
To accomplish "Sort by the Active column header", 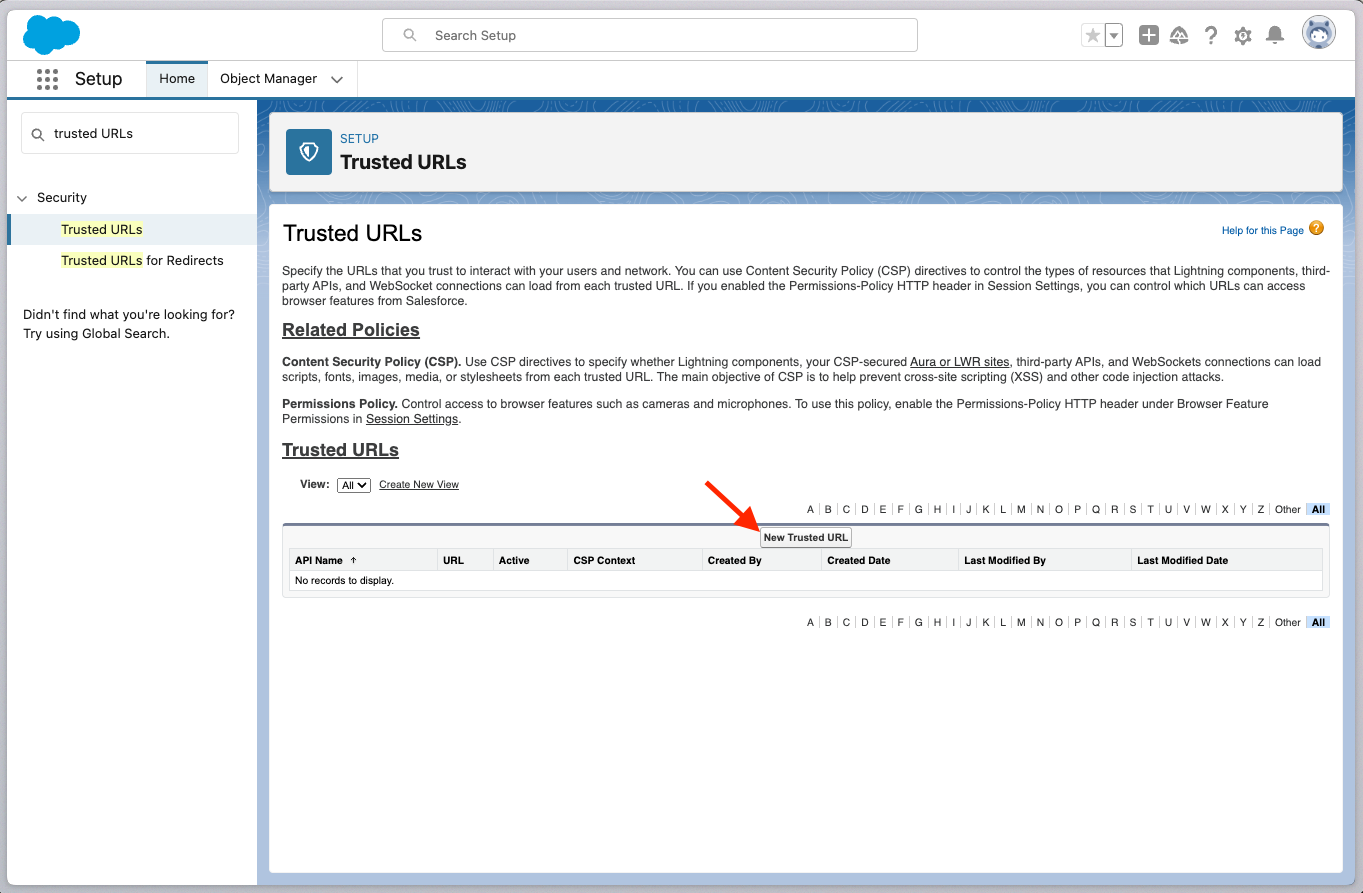I will click(514, 561).
